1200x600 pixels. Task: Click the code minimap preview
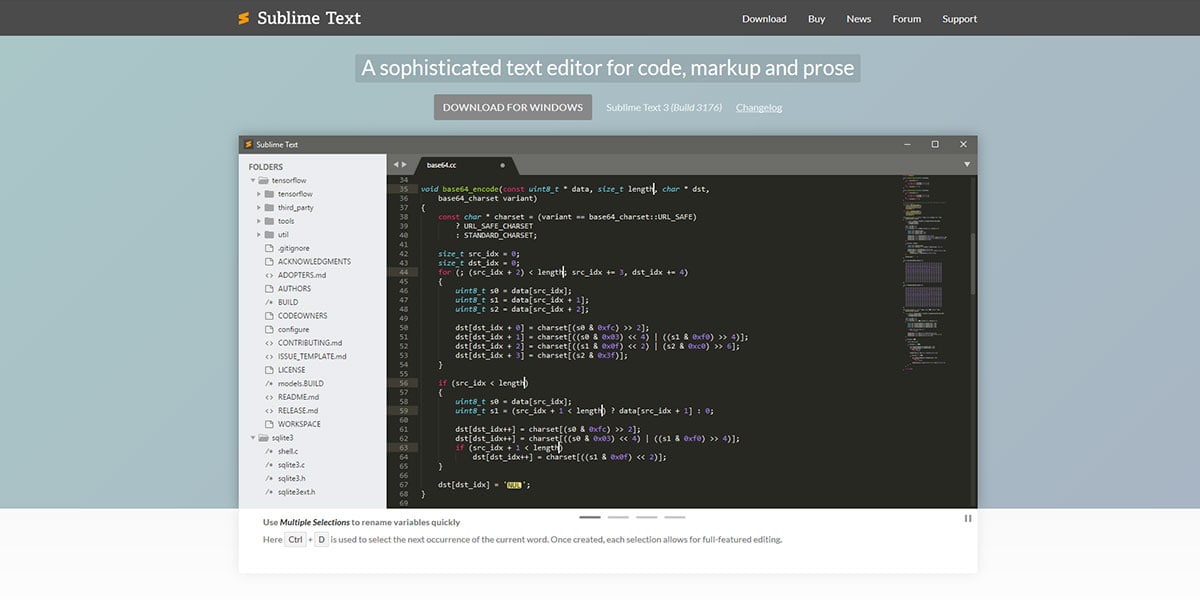coord(922,270)
